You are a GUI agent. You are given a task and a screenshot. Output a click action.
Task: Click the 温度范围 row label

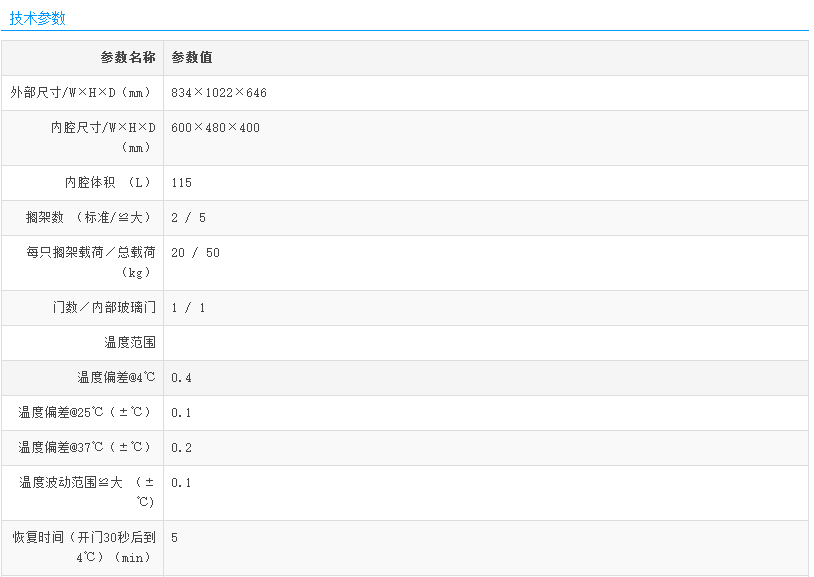click(130, 343)
